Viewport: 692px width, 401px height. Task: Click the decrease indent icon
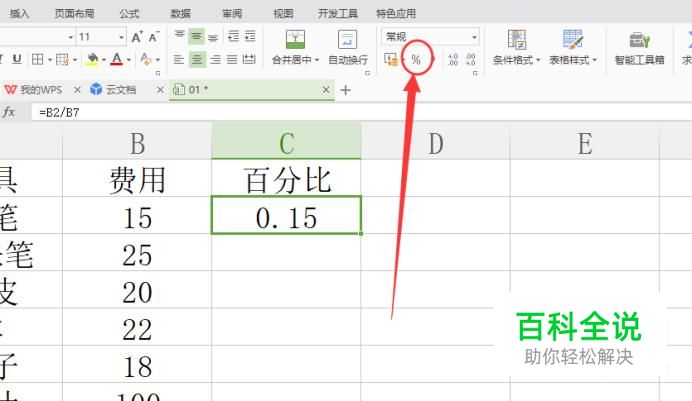pos(233,36)
